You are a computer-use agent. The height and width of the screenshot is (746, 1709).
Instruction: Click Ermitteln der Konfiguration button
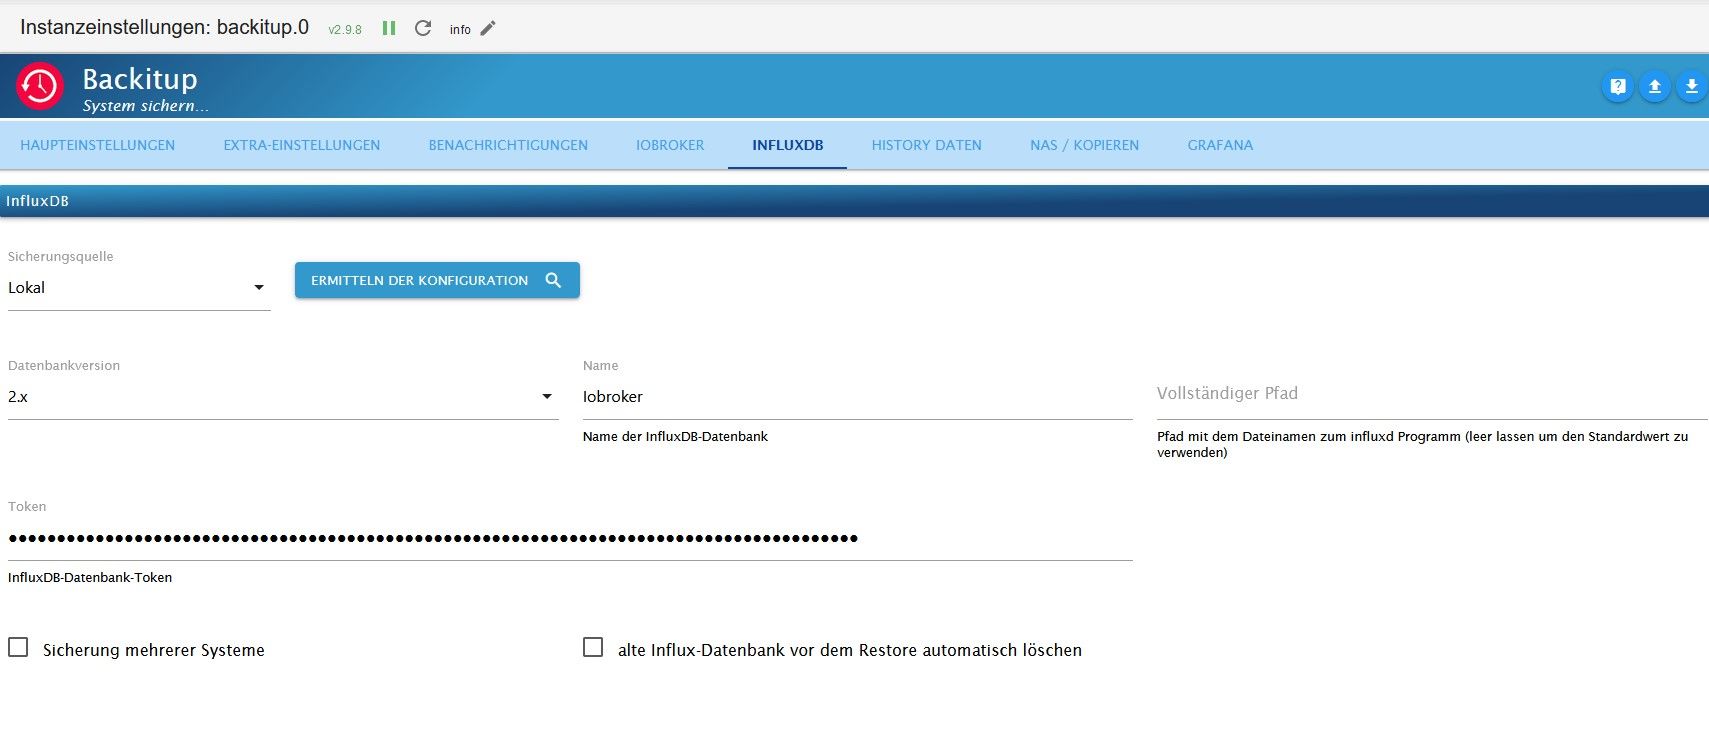click(437, 280)
